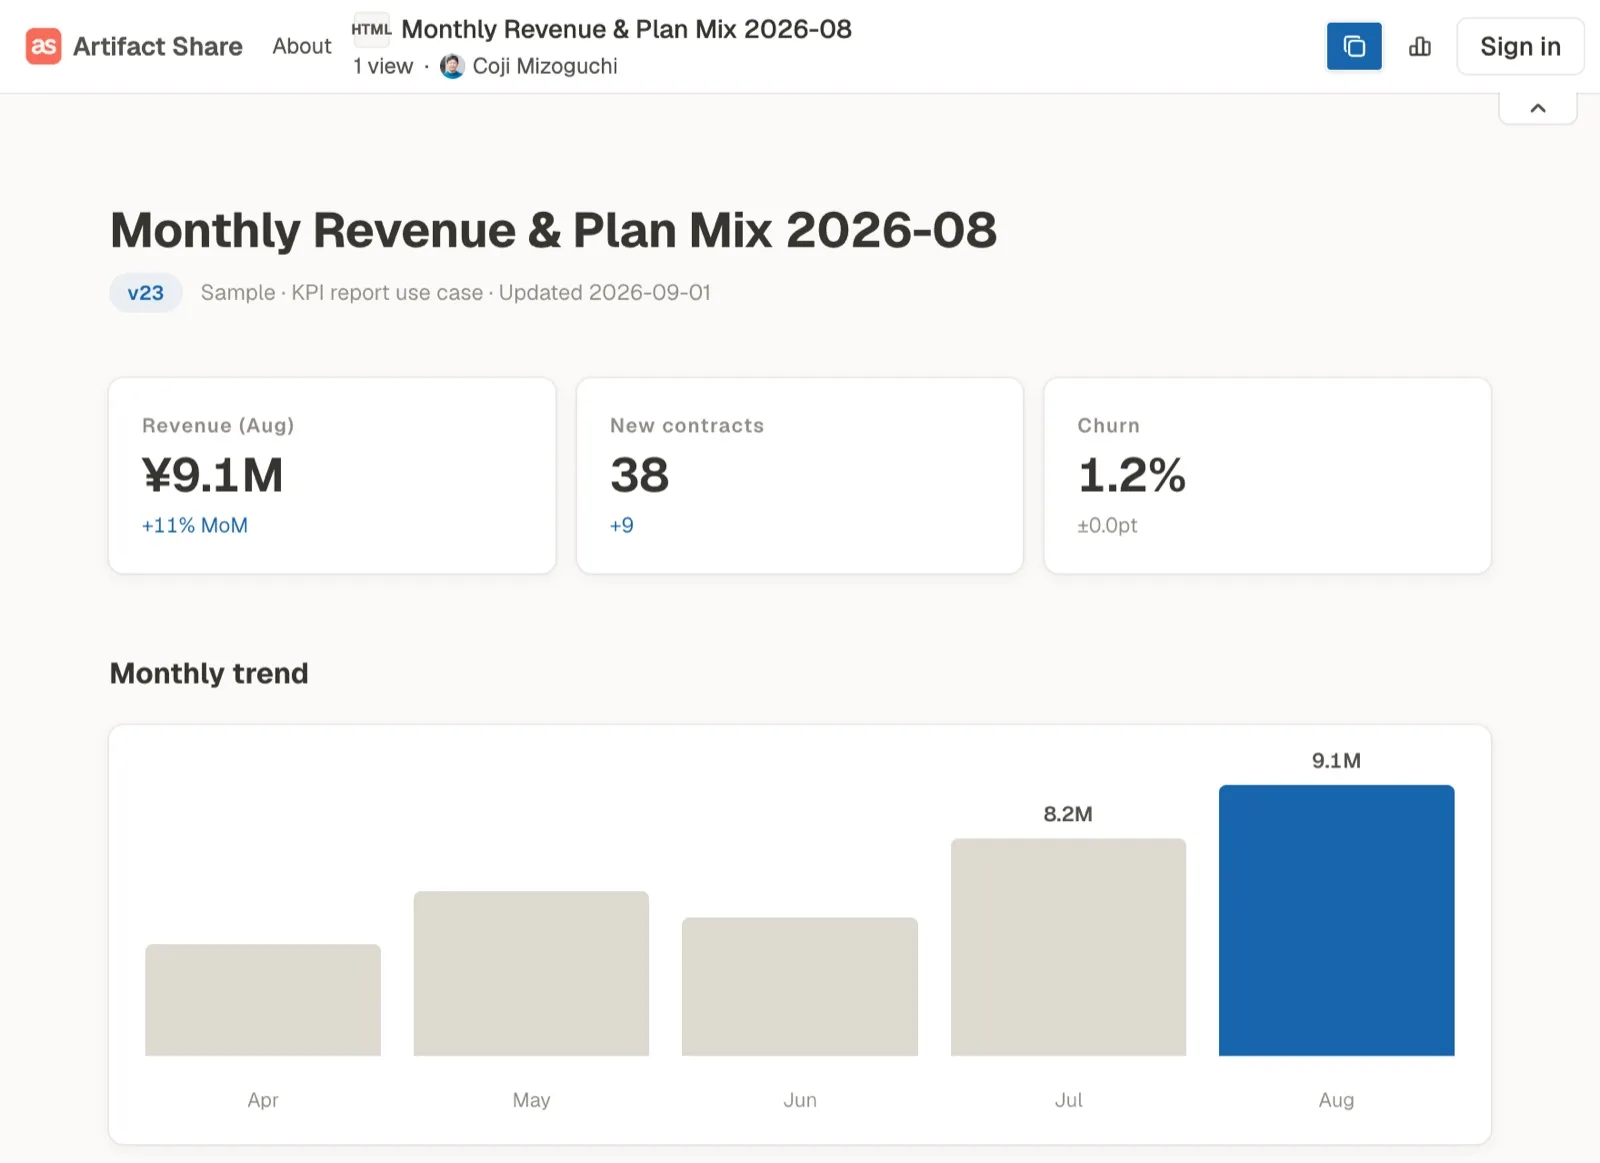Click the New contracts value 38
This screenshot has width=1600, height=1163.
[640, 475]
